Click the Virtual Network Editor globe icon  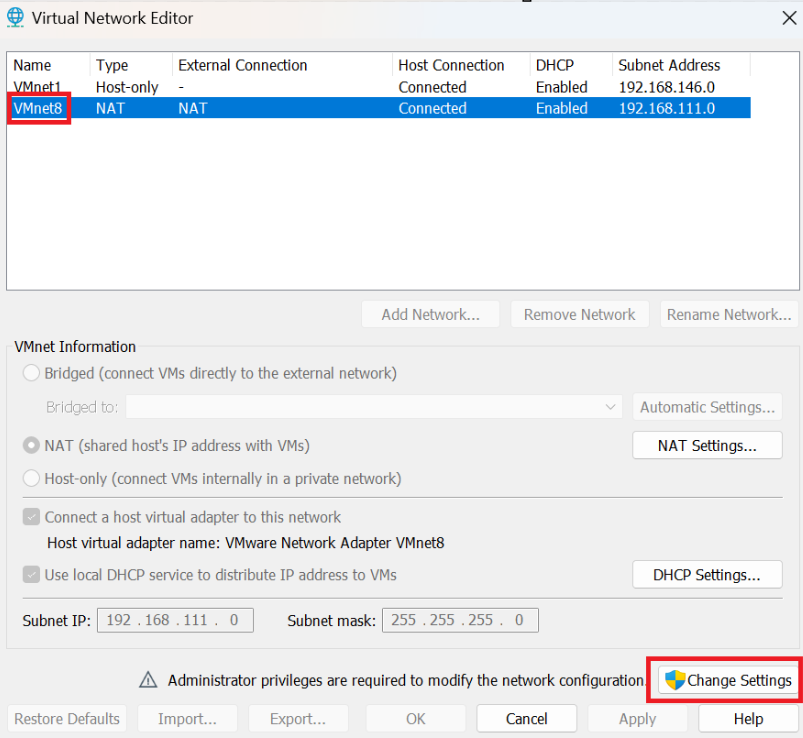coord(15,17)
